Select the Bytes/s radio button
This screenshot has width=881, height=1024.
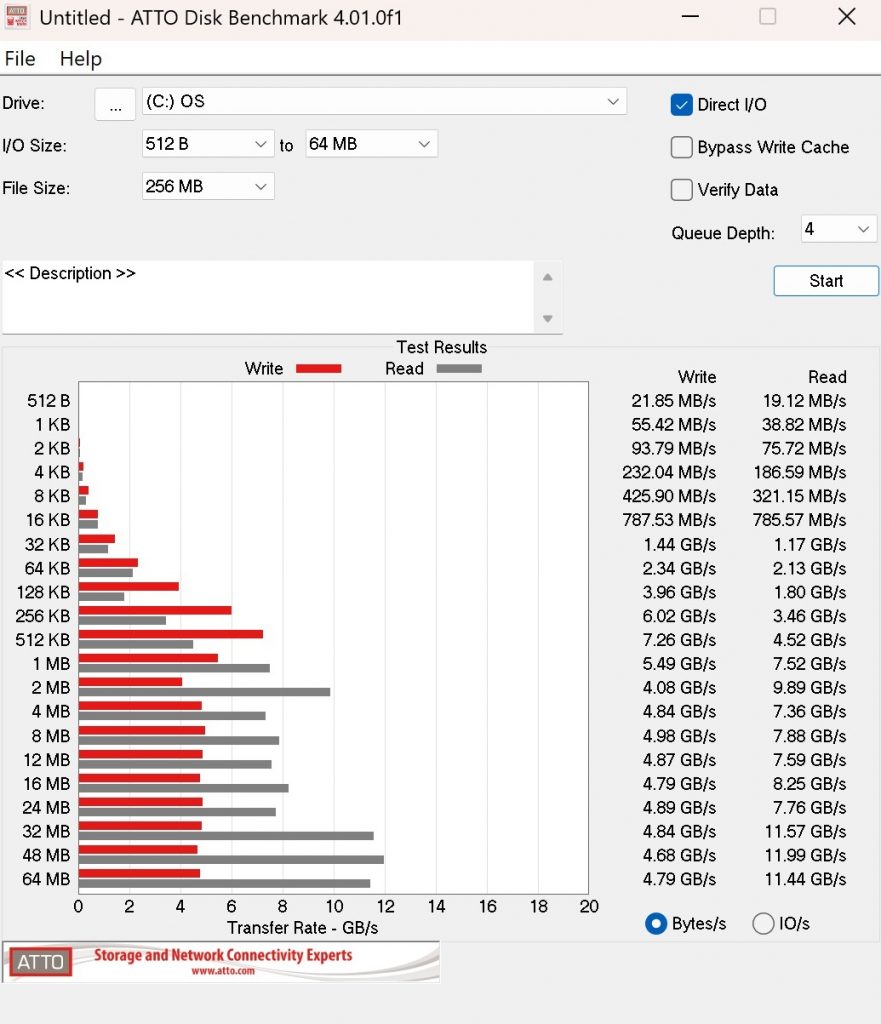(x=656, y=924)
